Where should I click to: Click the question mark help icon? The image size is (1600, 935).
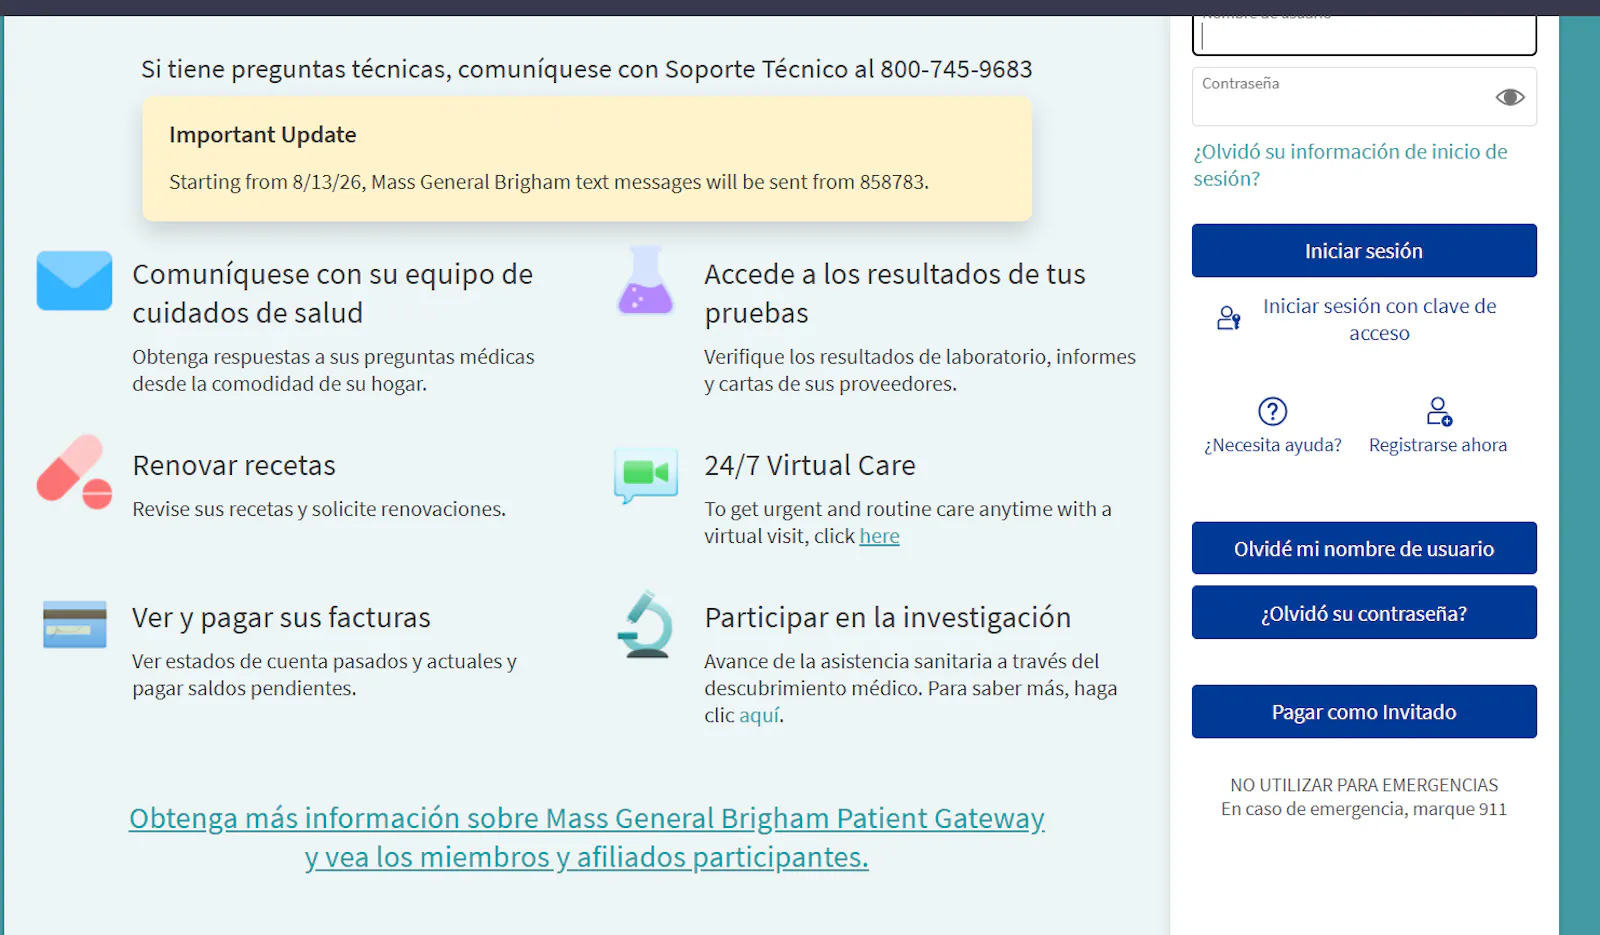[x=1272, y=411]
